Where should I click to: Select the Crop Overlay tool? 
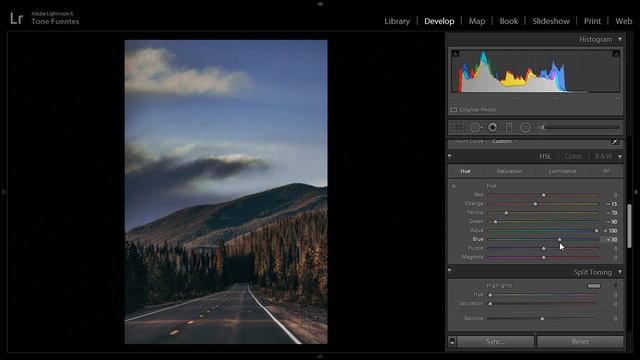coord(458,127)
